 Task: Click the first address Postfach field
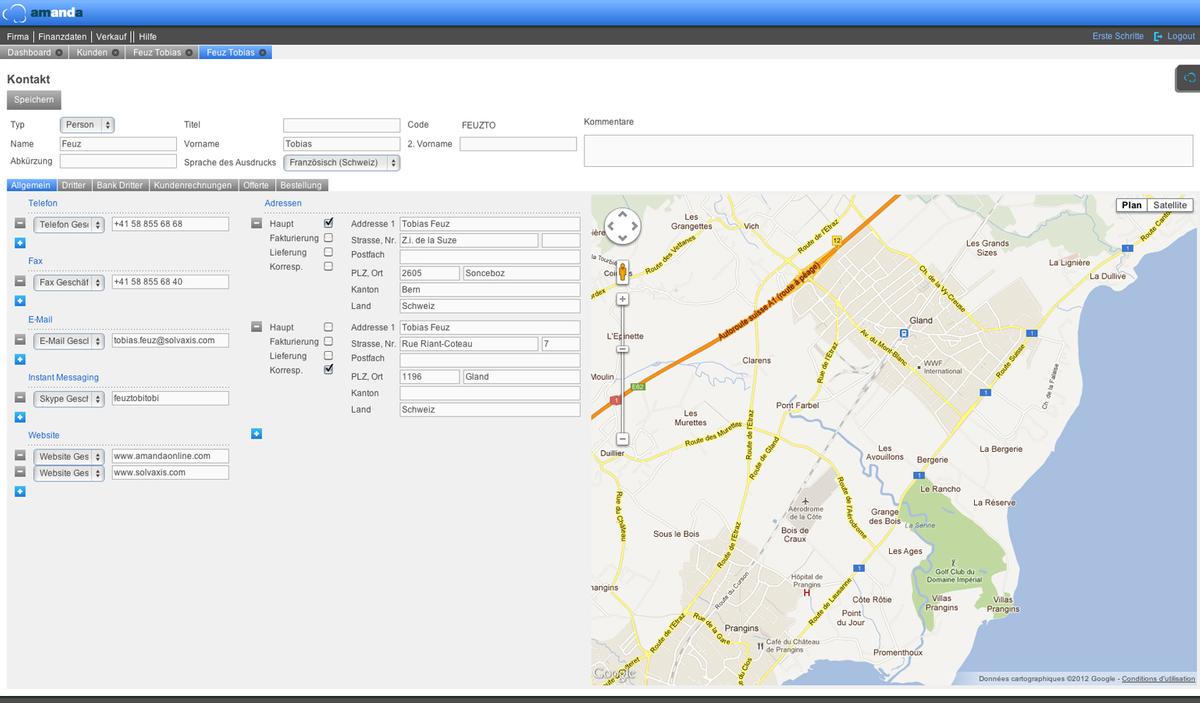(490, 257)
